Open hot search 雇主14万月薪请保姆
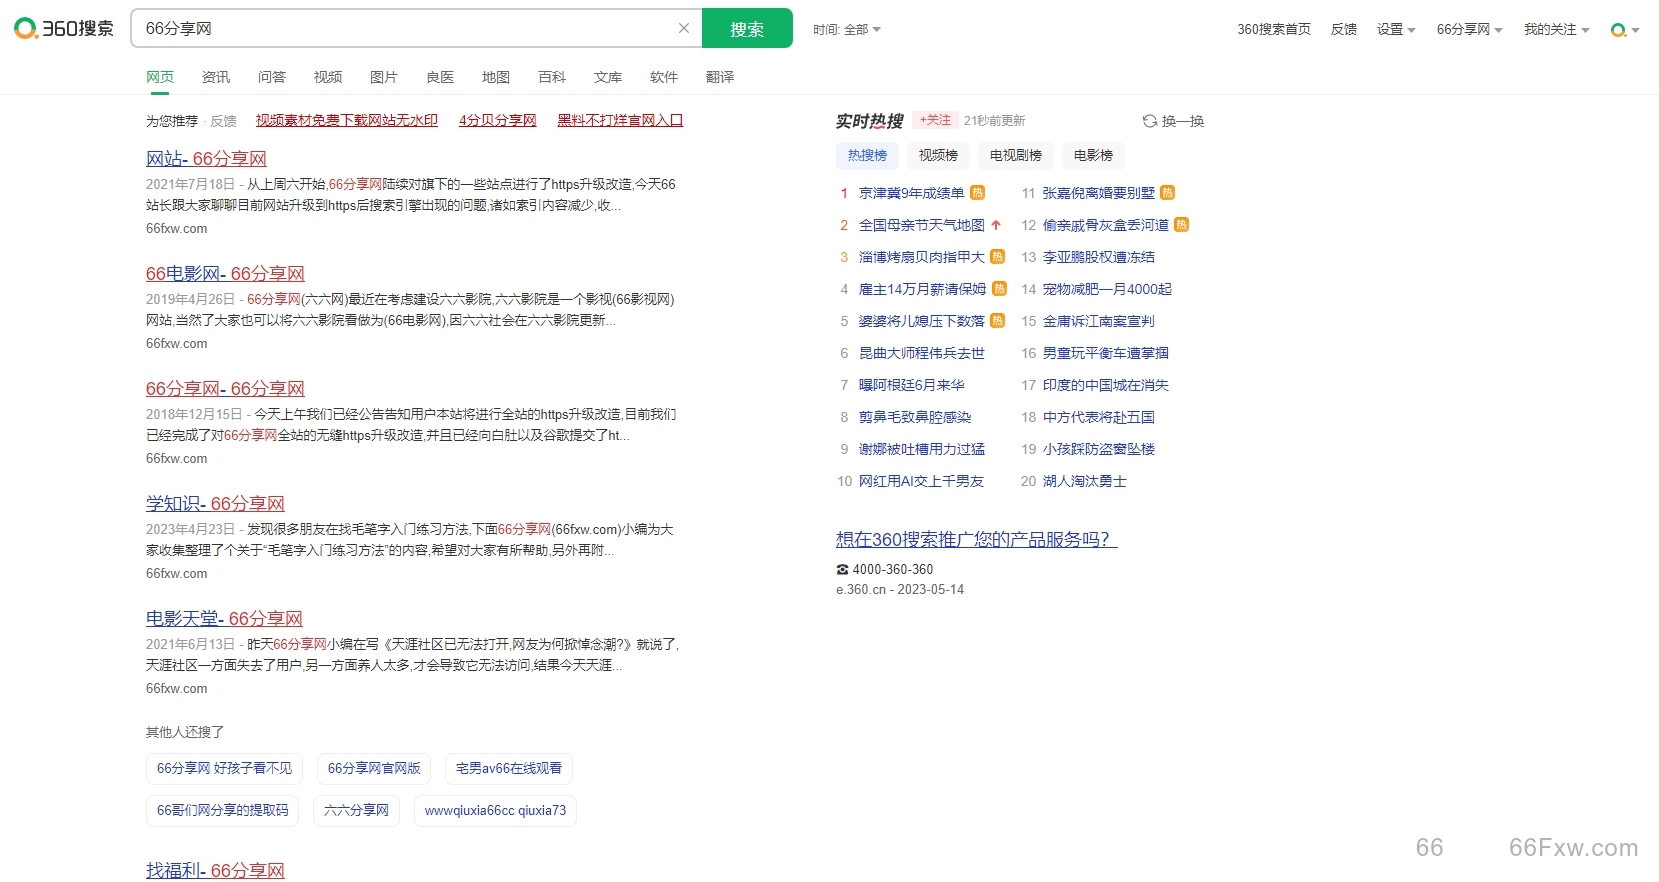The image size is (1659, 882). (922, 289)
